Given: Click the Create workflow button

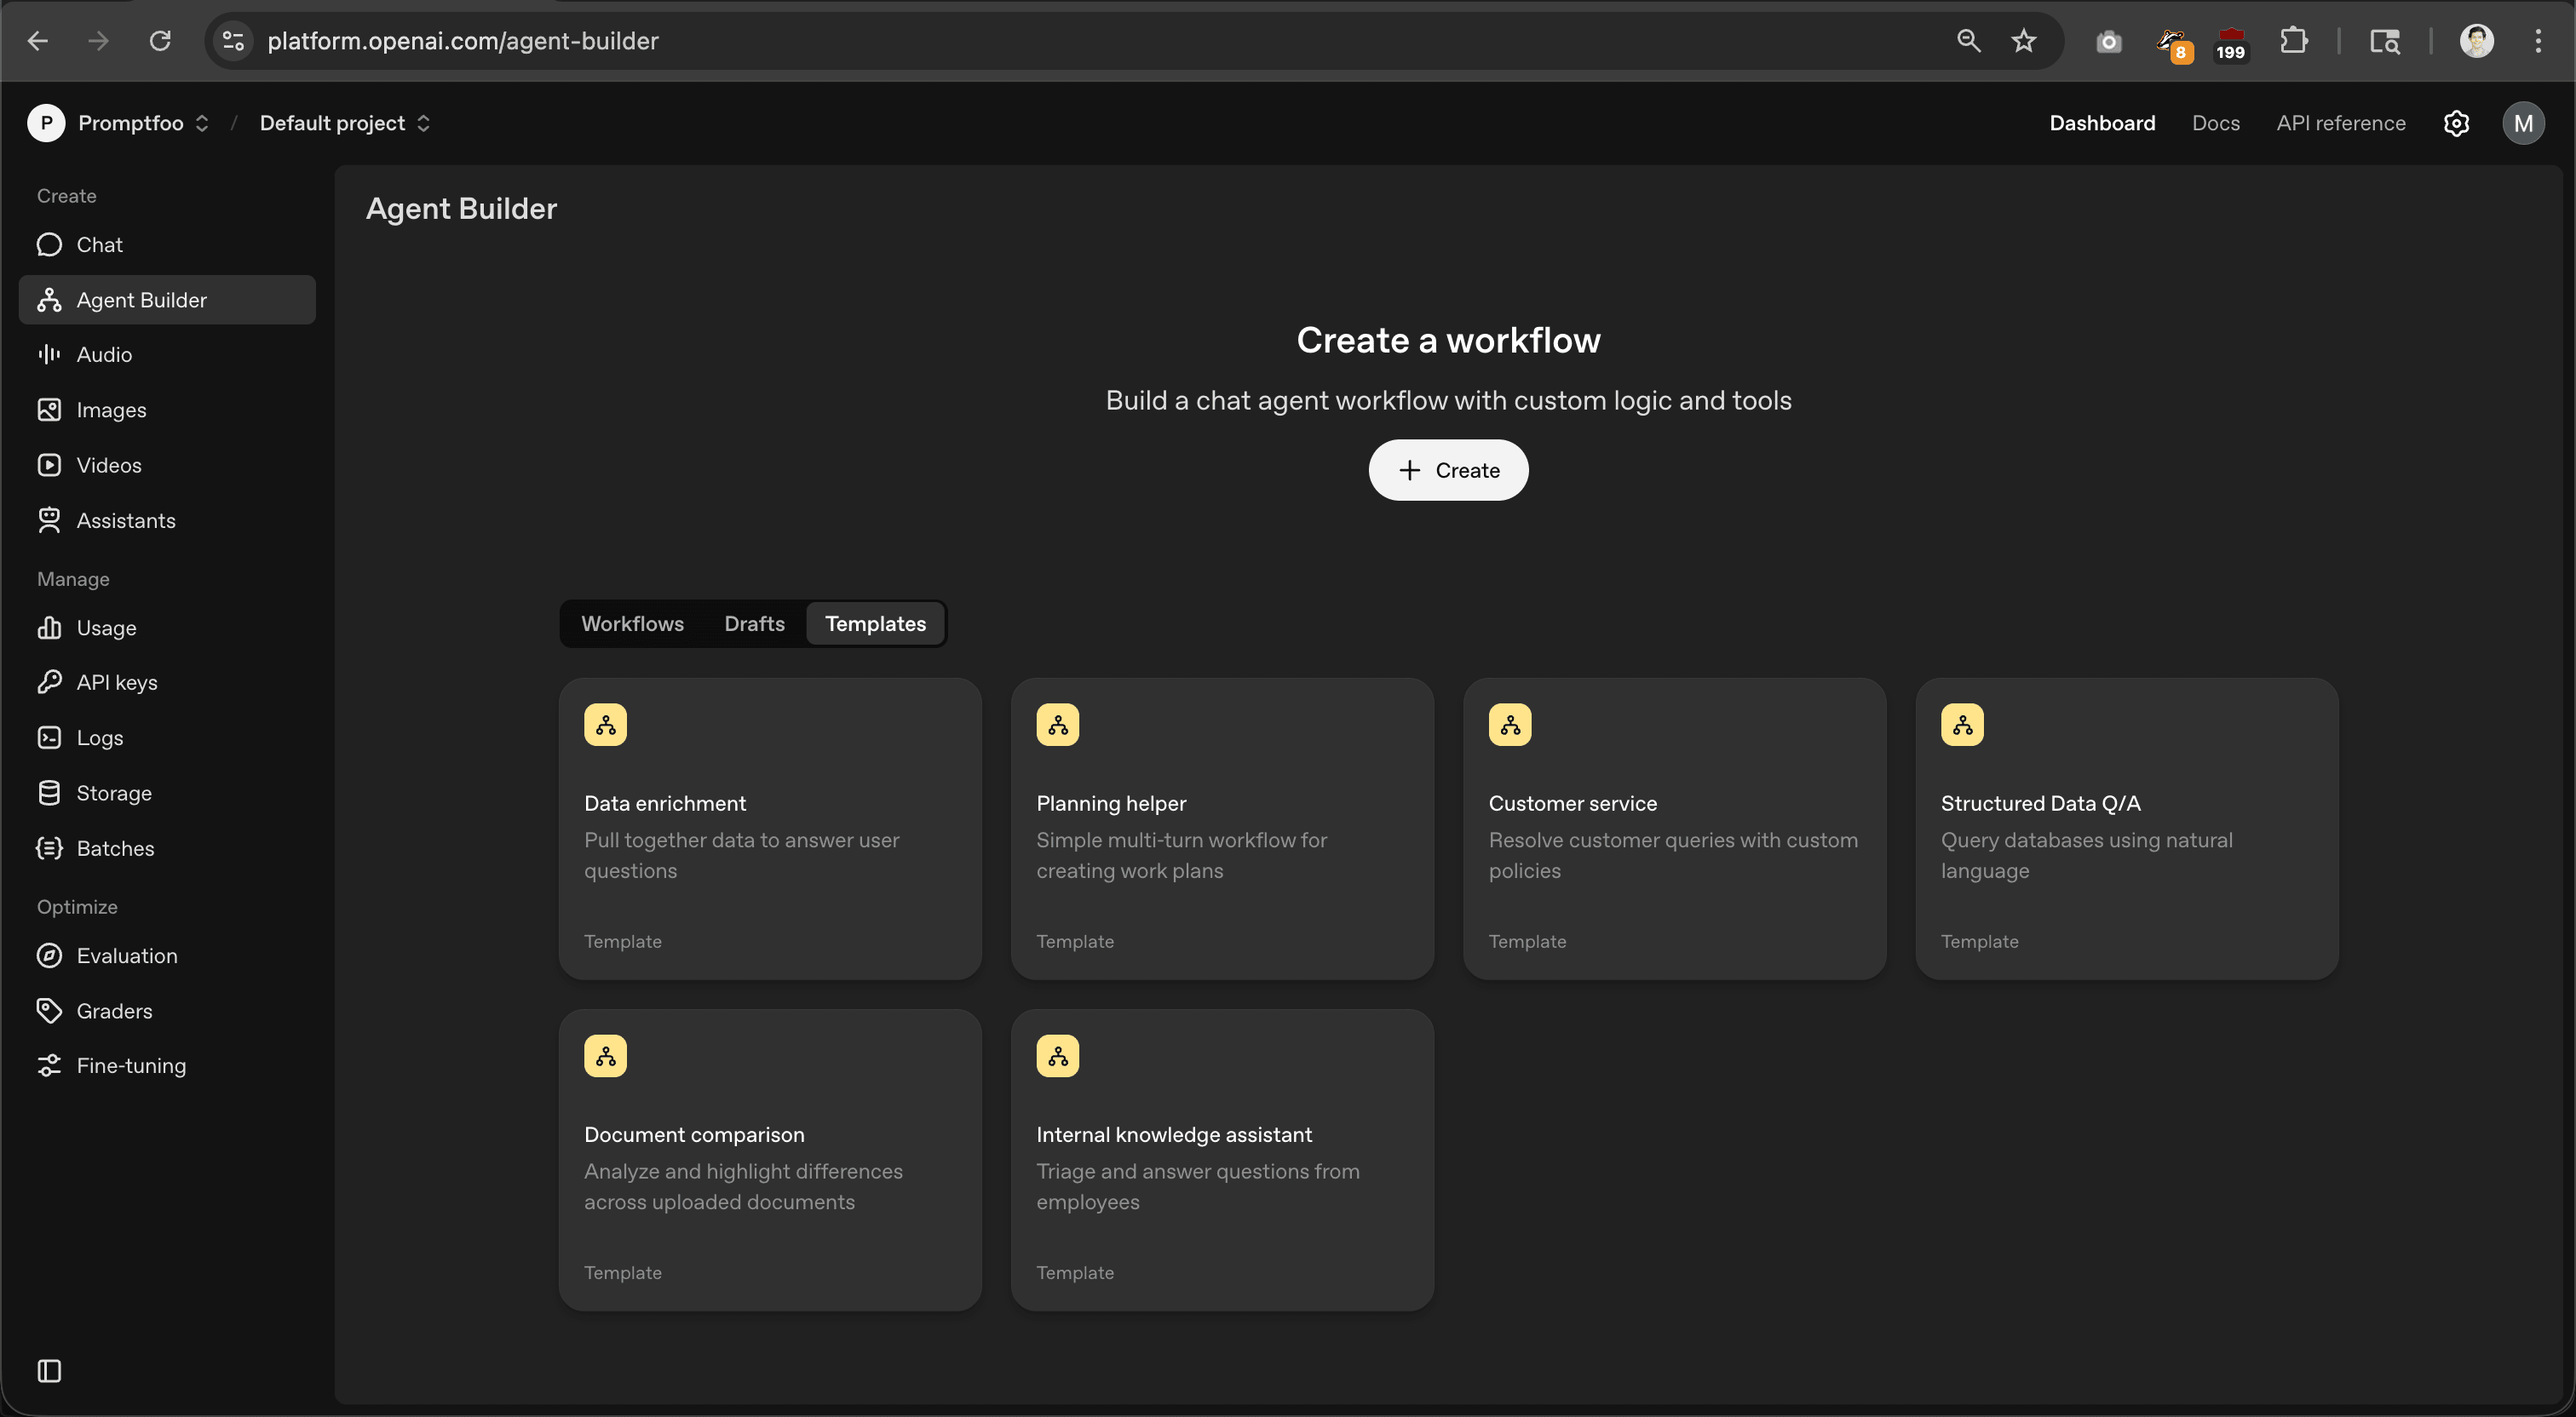Looking at the screenshot, I should [1448, 470].
